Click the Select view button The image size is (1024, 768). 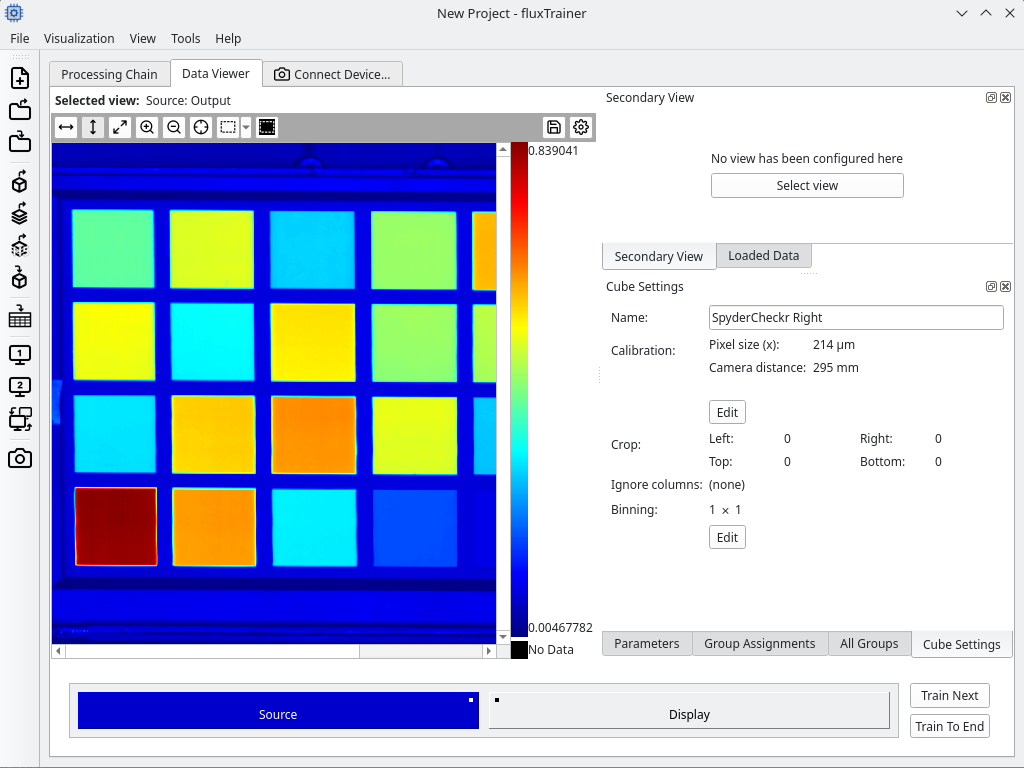(x=807, y=185)
